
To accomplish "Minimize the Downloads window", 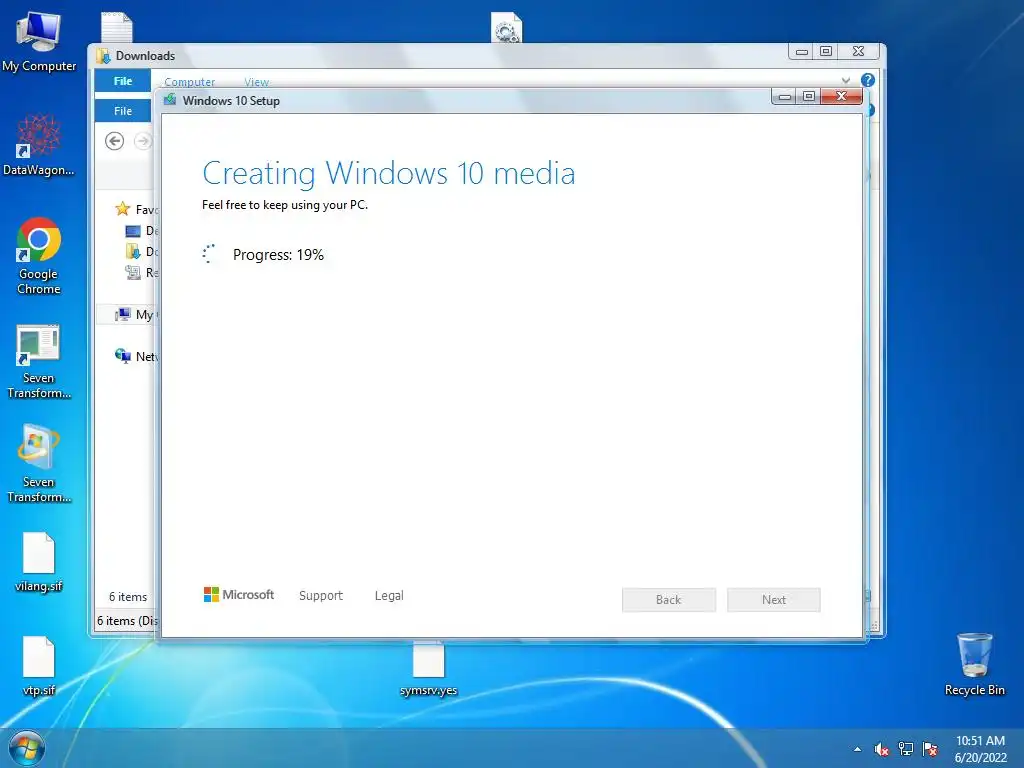I will tap(802, 52).
